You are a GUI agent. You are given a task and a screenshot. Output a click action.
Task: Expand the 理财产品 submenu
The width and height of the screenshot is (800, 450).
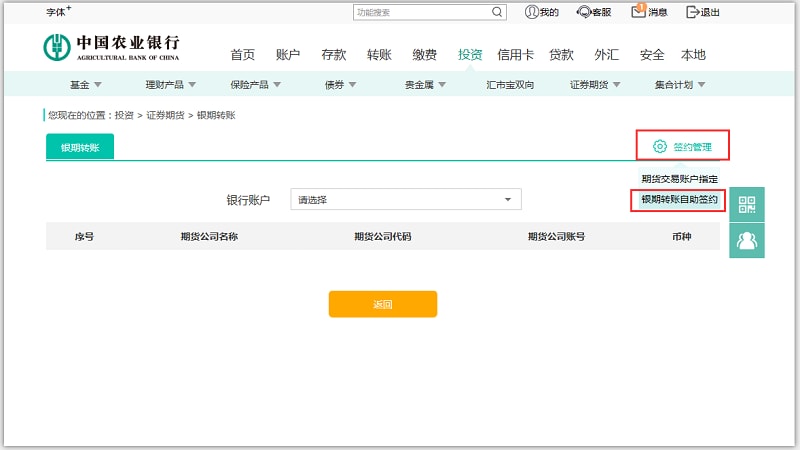(171, 85)
